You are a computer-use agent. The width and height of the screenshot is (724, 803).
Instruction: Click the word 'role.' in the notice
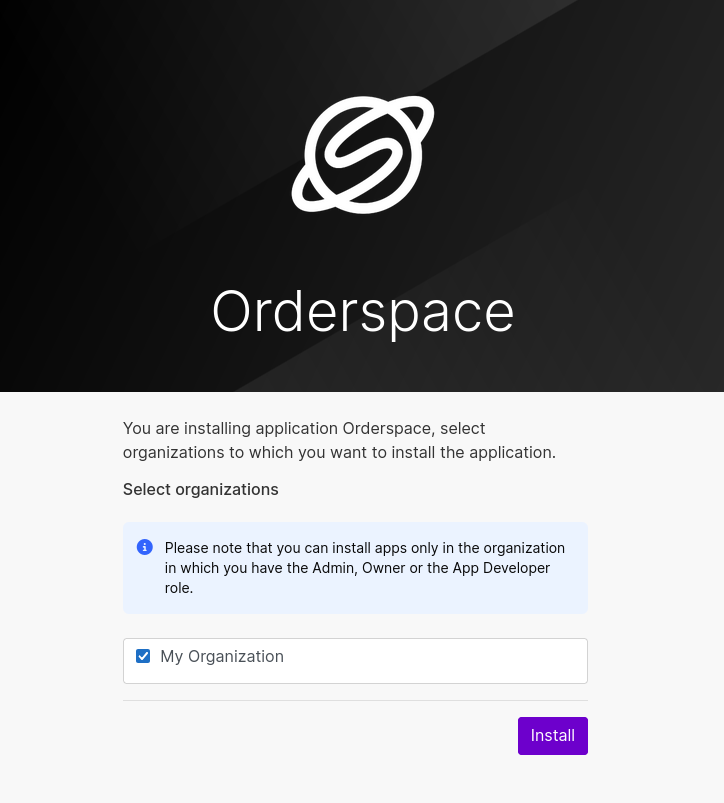click(179, 588)
